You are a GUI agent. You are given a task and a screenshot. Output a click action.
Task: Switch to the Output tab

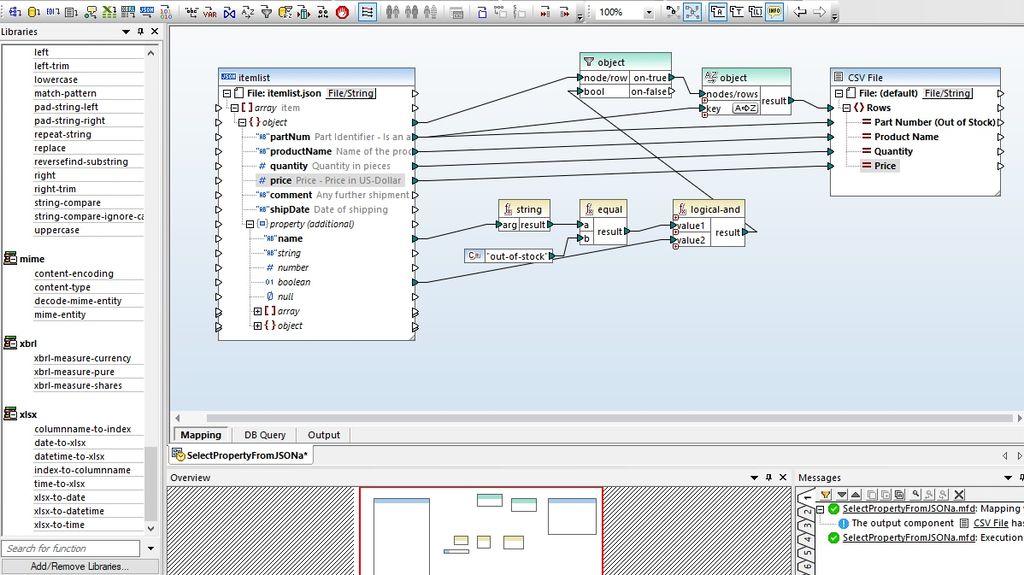(323, 435)
